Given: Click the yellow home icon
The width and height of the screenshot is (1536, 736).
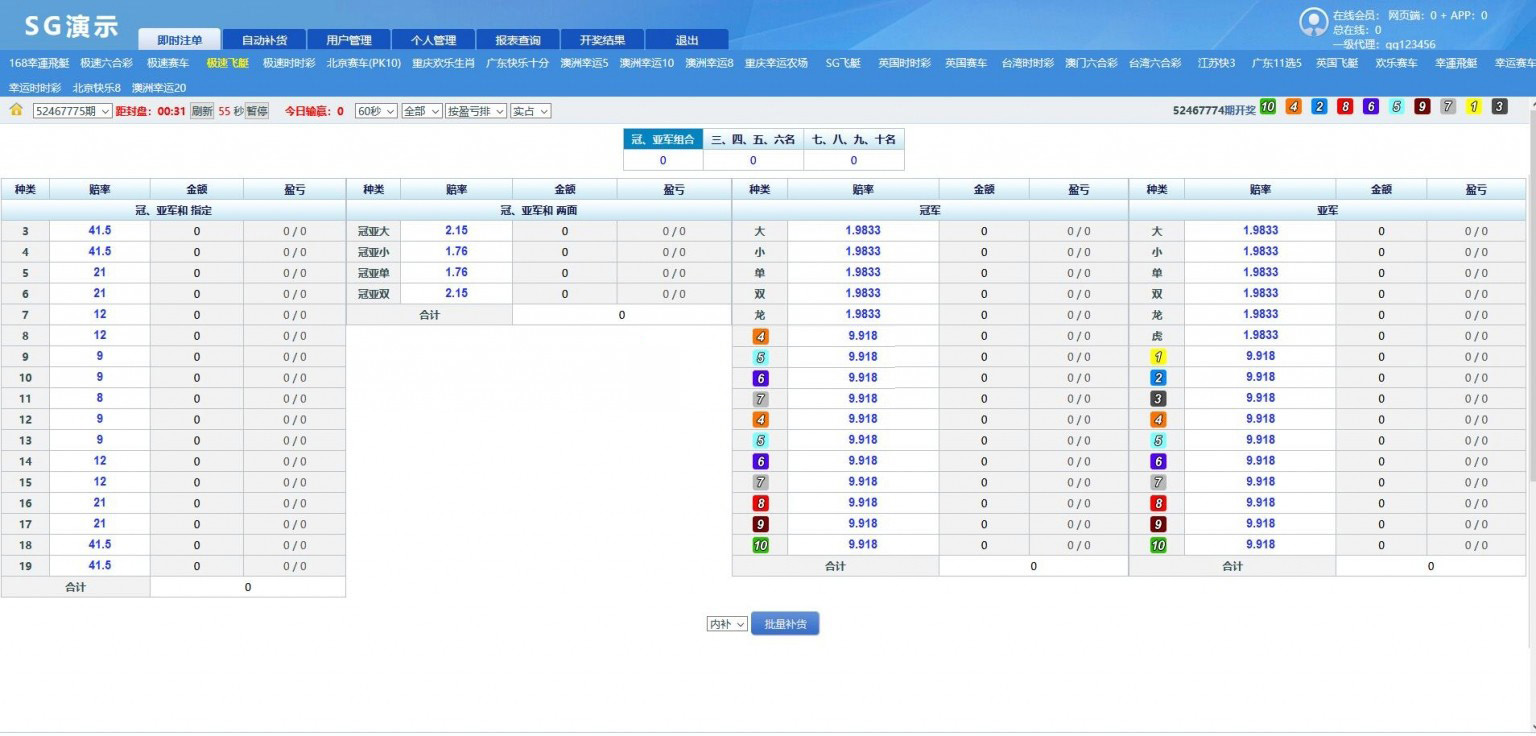Looking at the screenshot, I should click(x=16, y=110).
